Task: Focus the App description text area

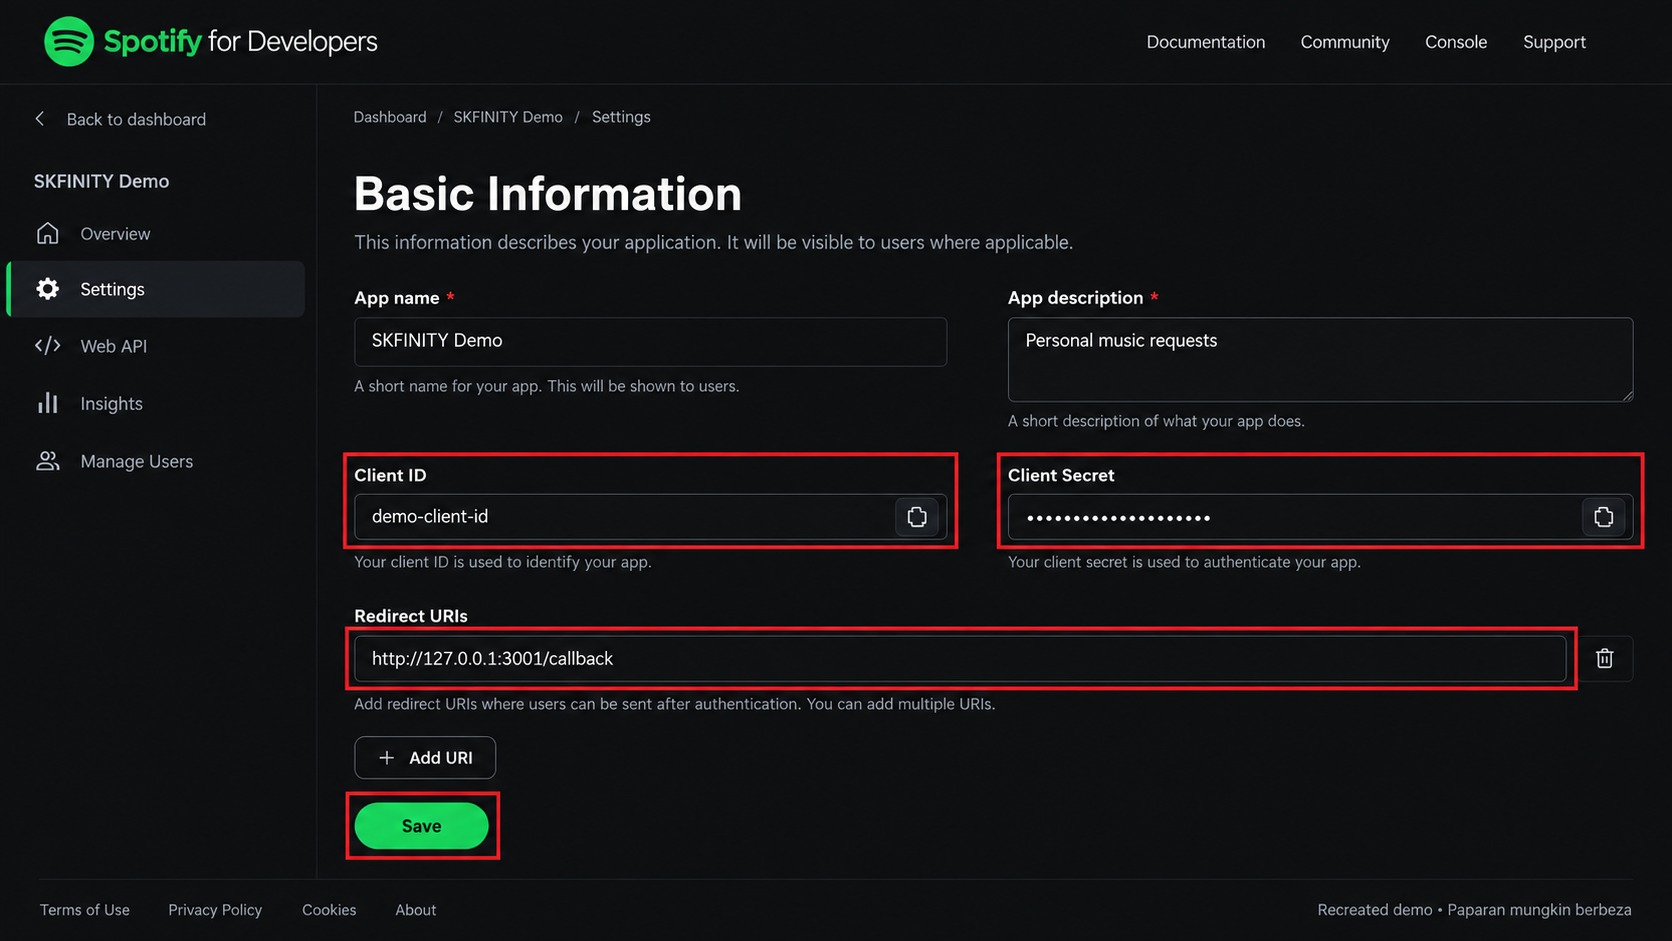Action: 1320,360
